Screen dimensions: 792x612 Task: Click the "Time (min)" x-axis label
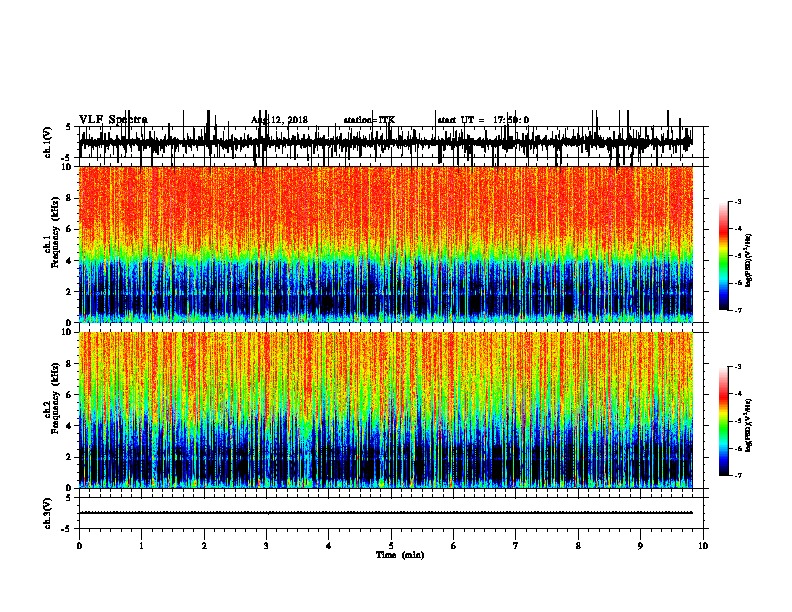point(400,555)
